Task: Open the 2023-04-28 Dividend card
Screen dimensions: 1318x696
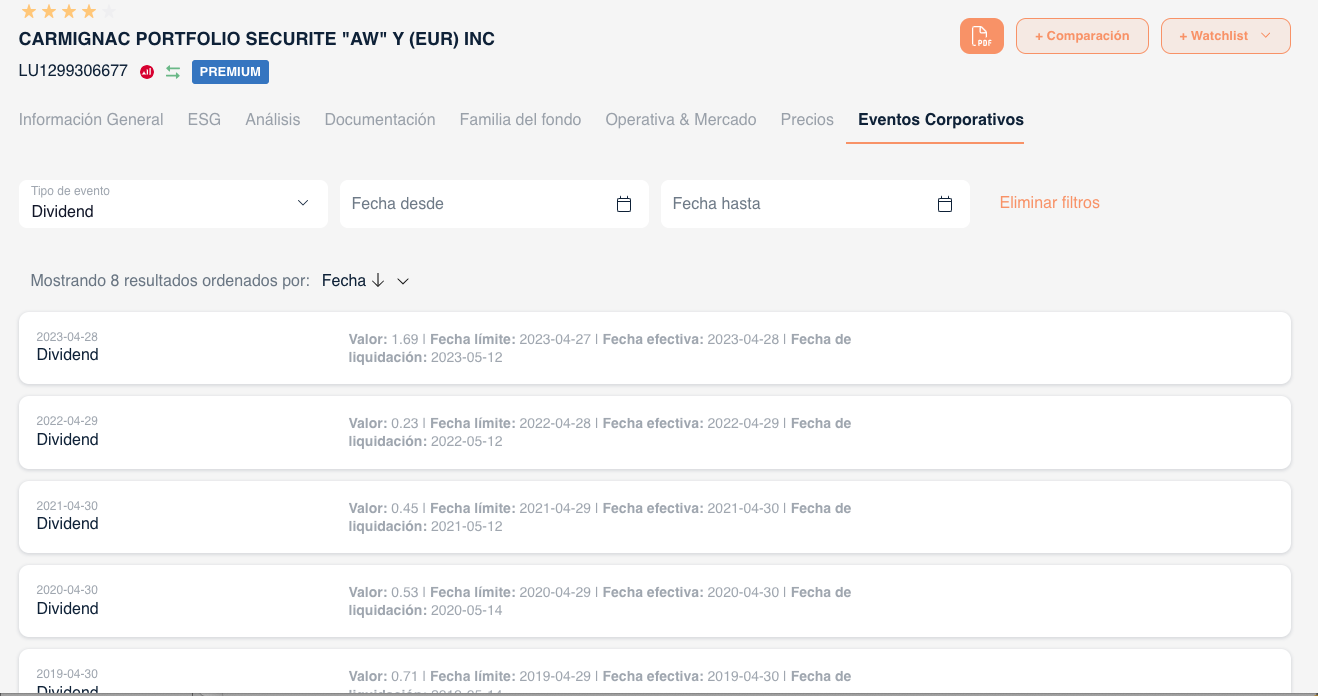Action: point(655,348)
